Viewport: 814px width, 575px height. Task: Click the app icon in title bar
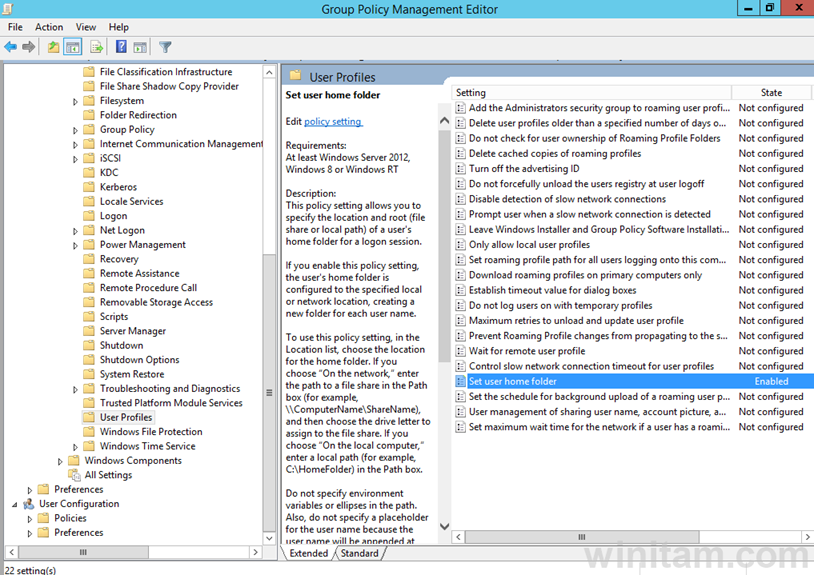pyautogui.click(x=7, y=9)
